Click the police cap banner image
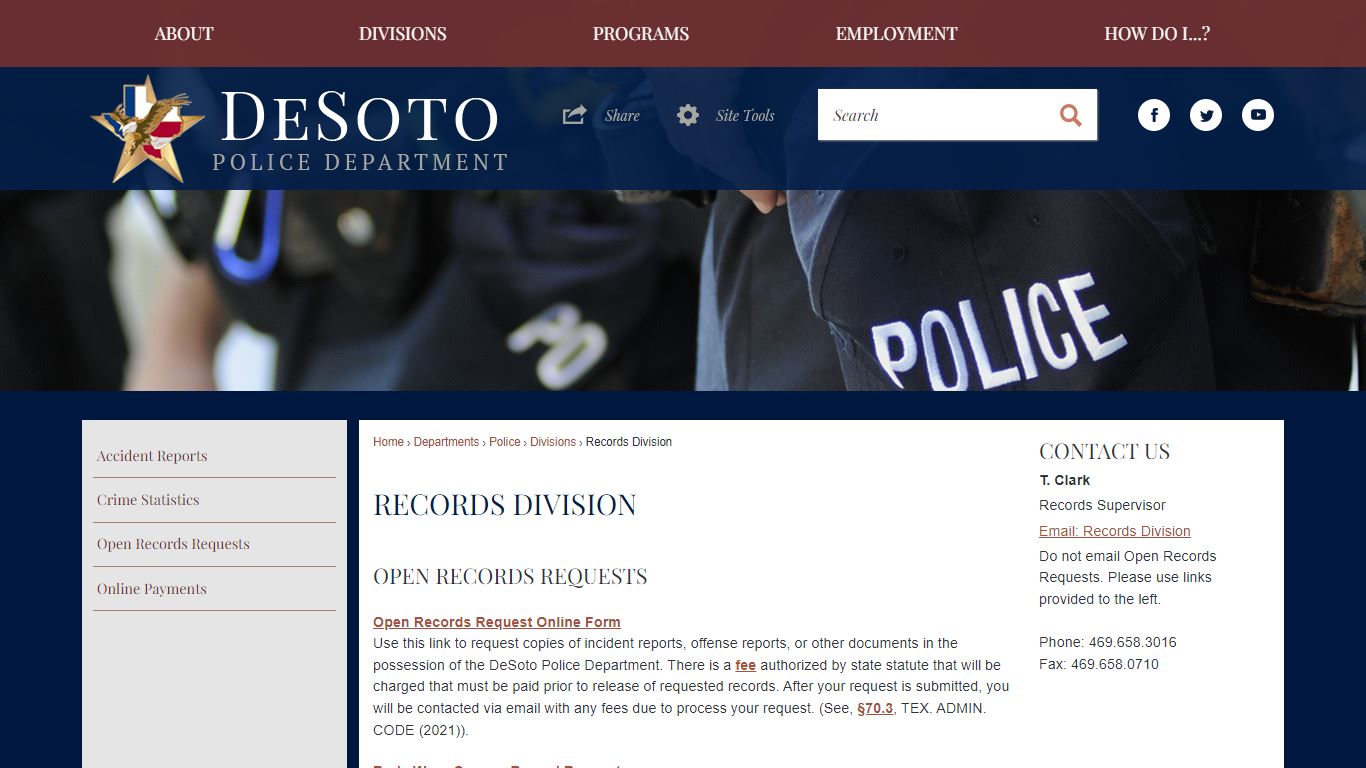This screenshot has width=1366, height=768. click(x=683, y=290)
